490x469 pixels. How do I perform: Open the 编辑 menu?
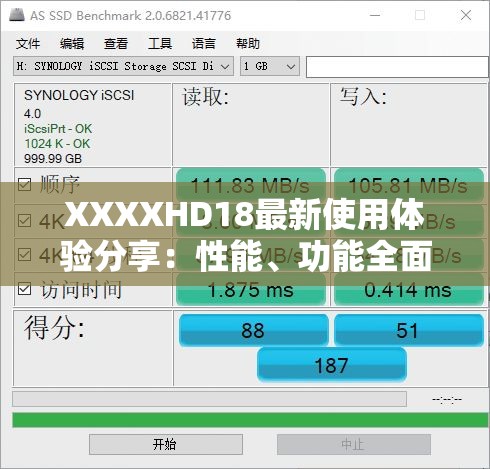tap(72, 44)
